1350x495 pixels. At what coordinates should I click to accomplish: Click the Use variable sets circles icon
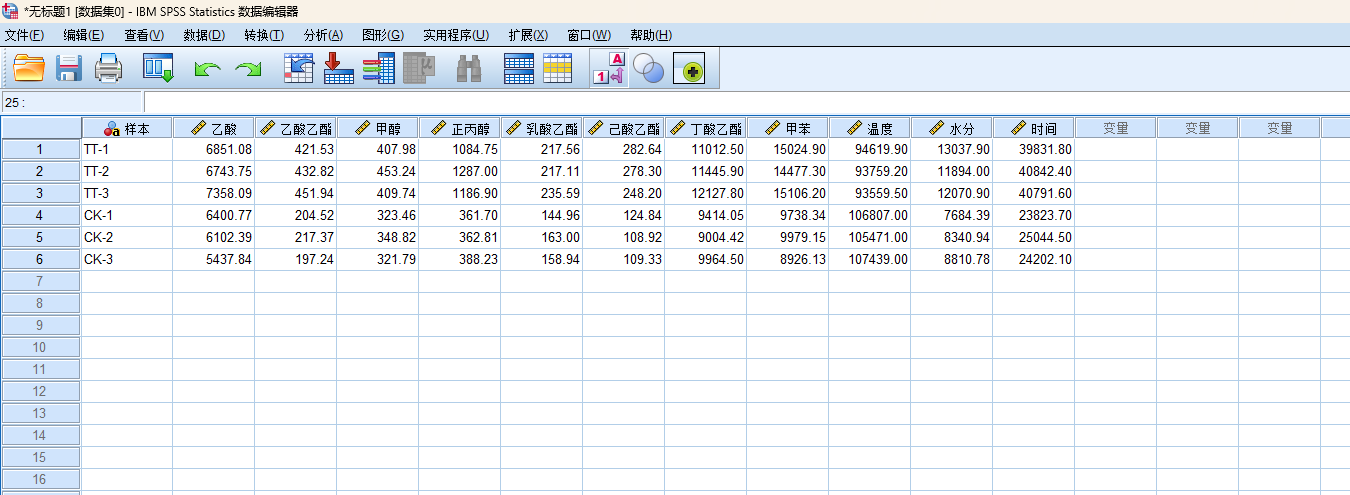pos(649,69)
